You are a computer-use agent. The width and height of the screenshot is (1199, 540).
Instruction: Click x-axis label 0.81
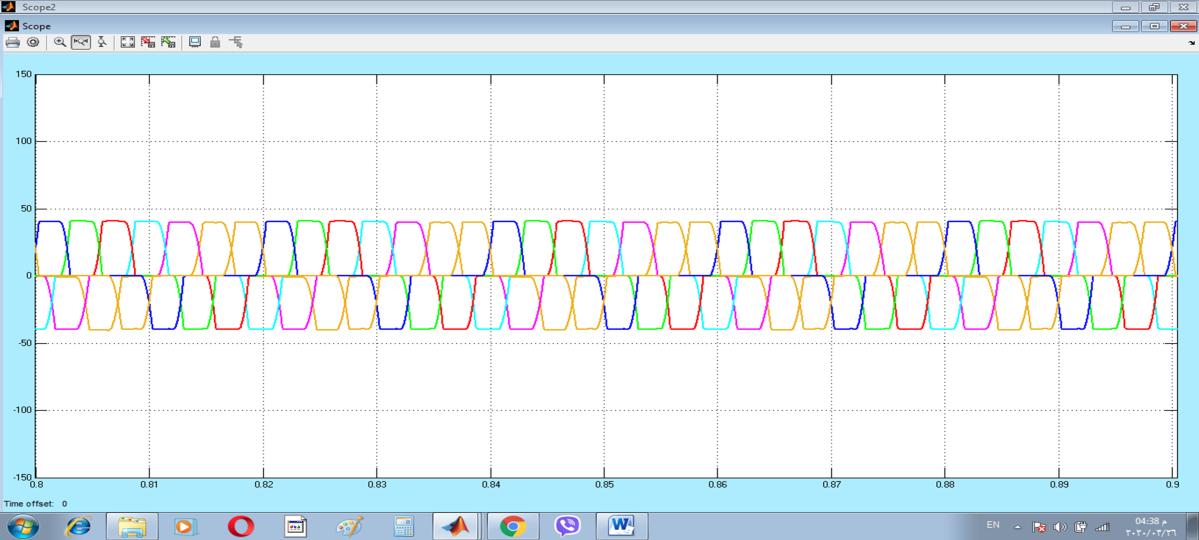click(x=149, y=485)
